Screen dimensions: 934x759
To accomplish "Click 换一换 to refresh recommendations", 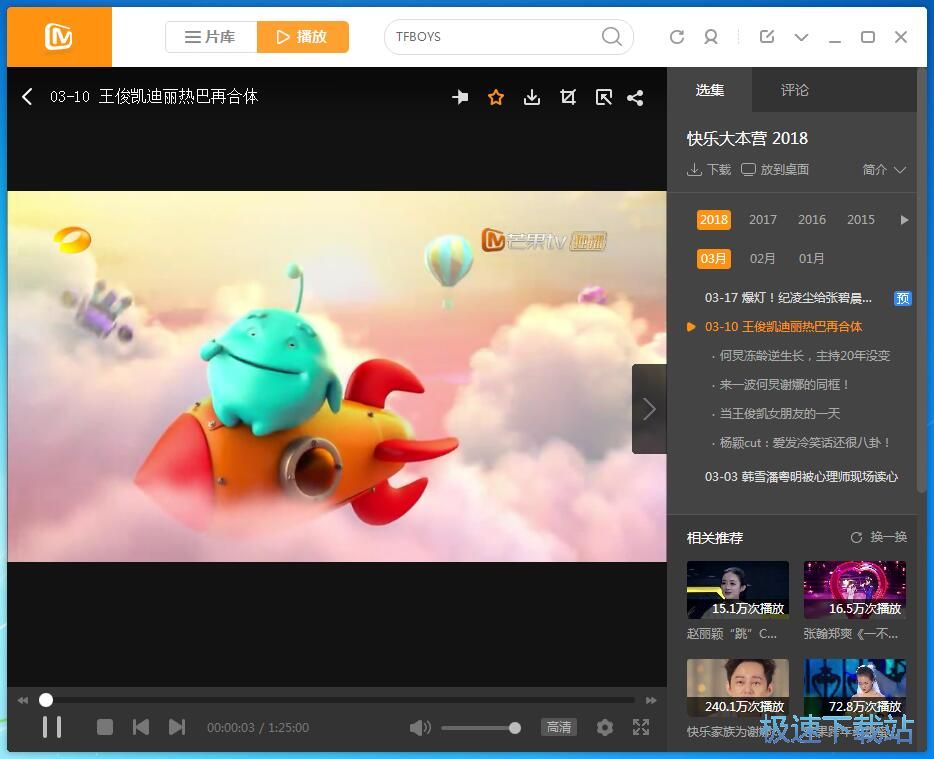I will pos(879,537).
